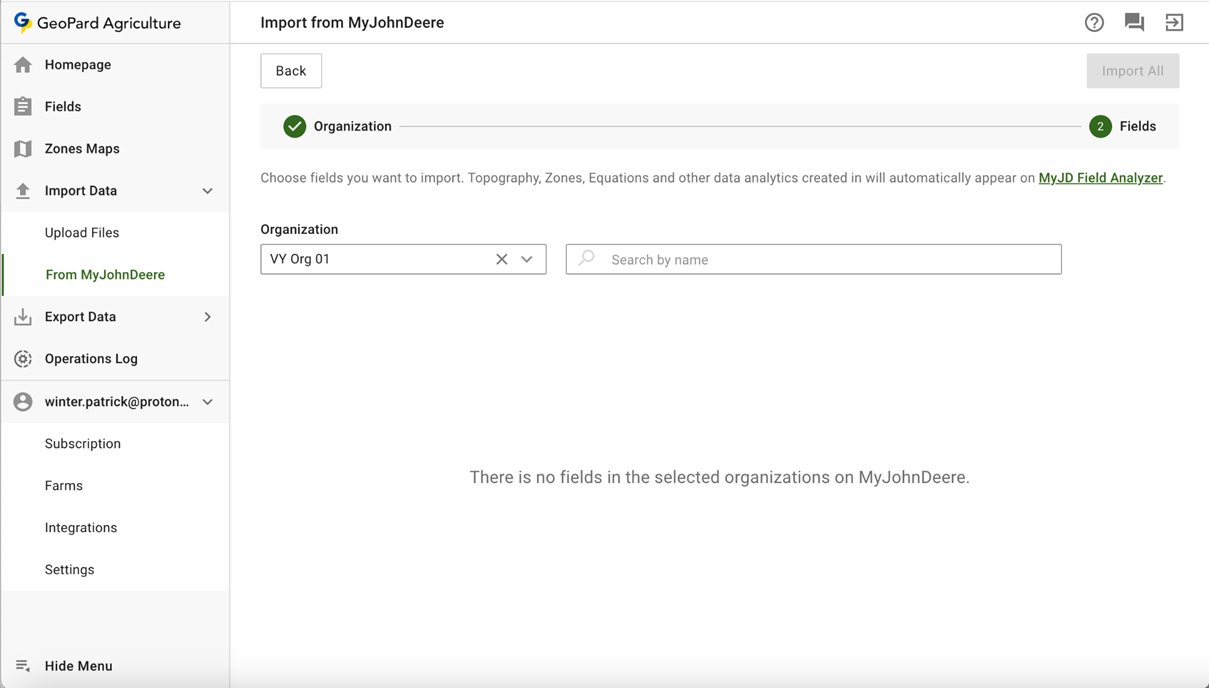Select Upload Files under Import Data
Image resolution: width=1209 pixels, height=688 pixels.
[82, 233]
